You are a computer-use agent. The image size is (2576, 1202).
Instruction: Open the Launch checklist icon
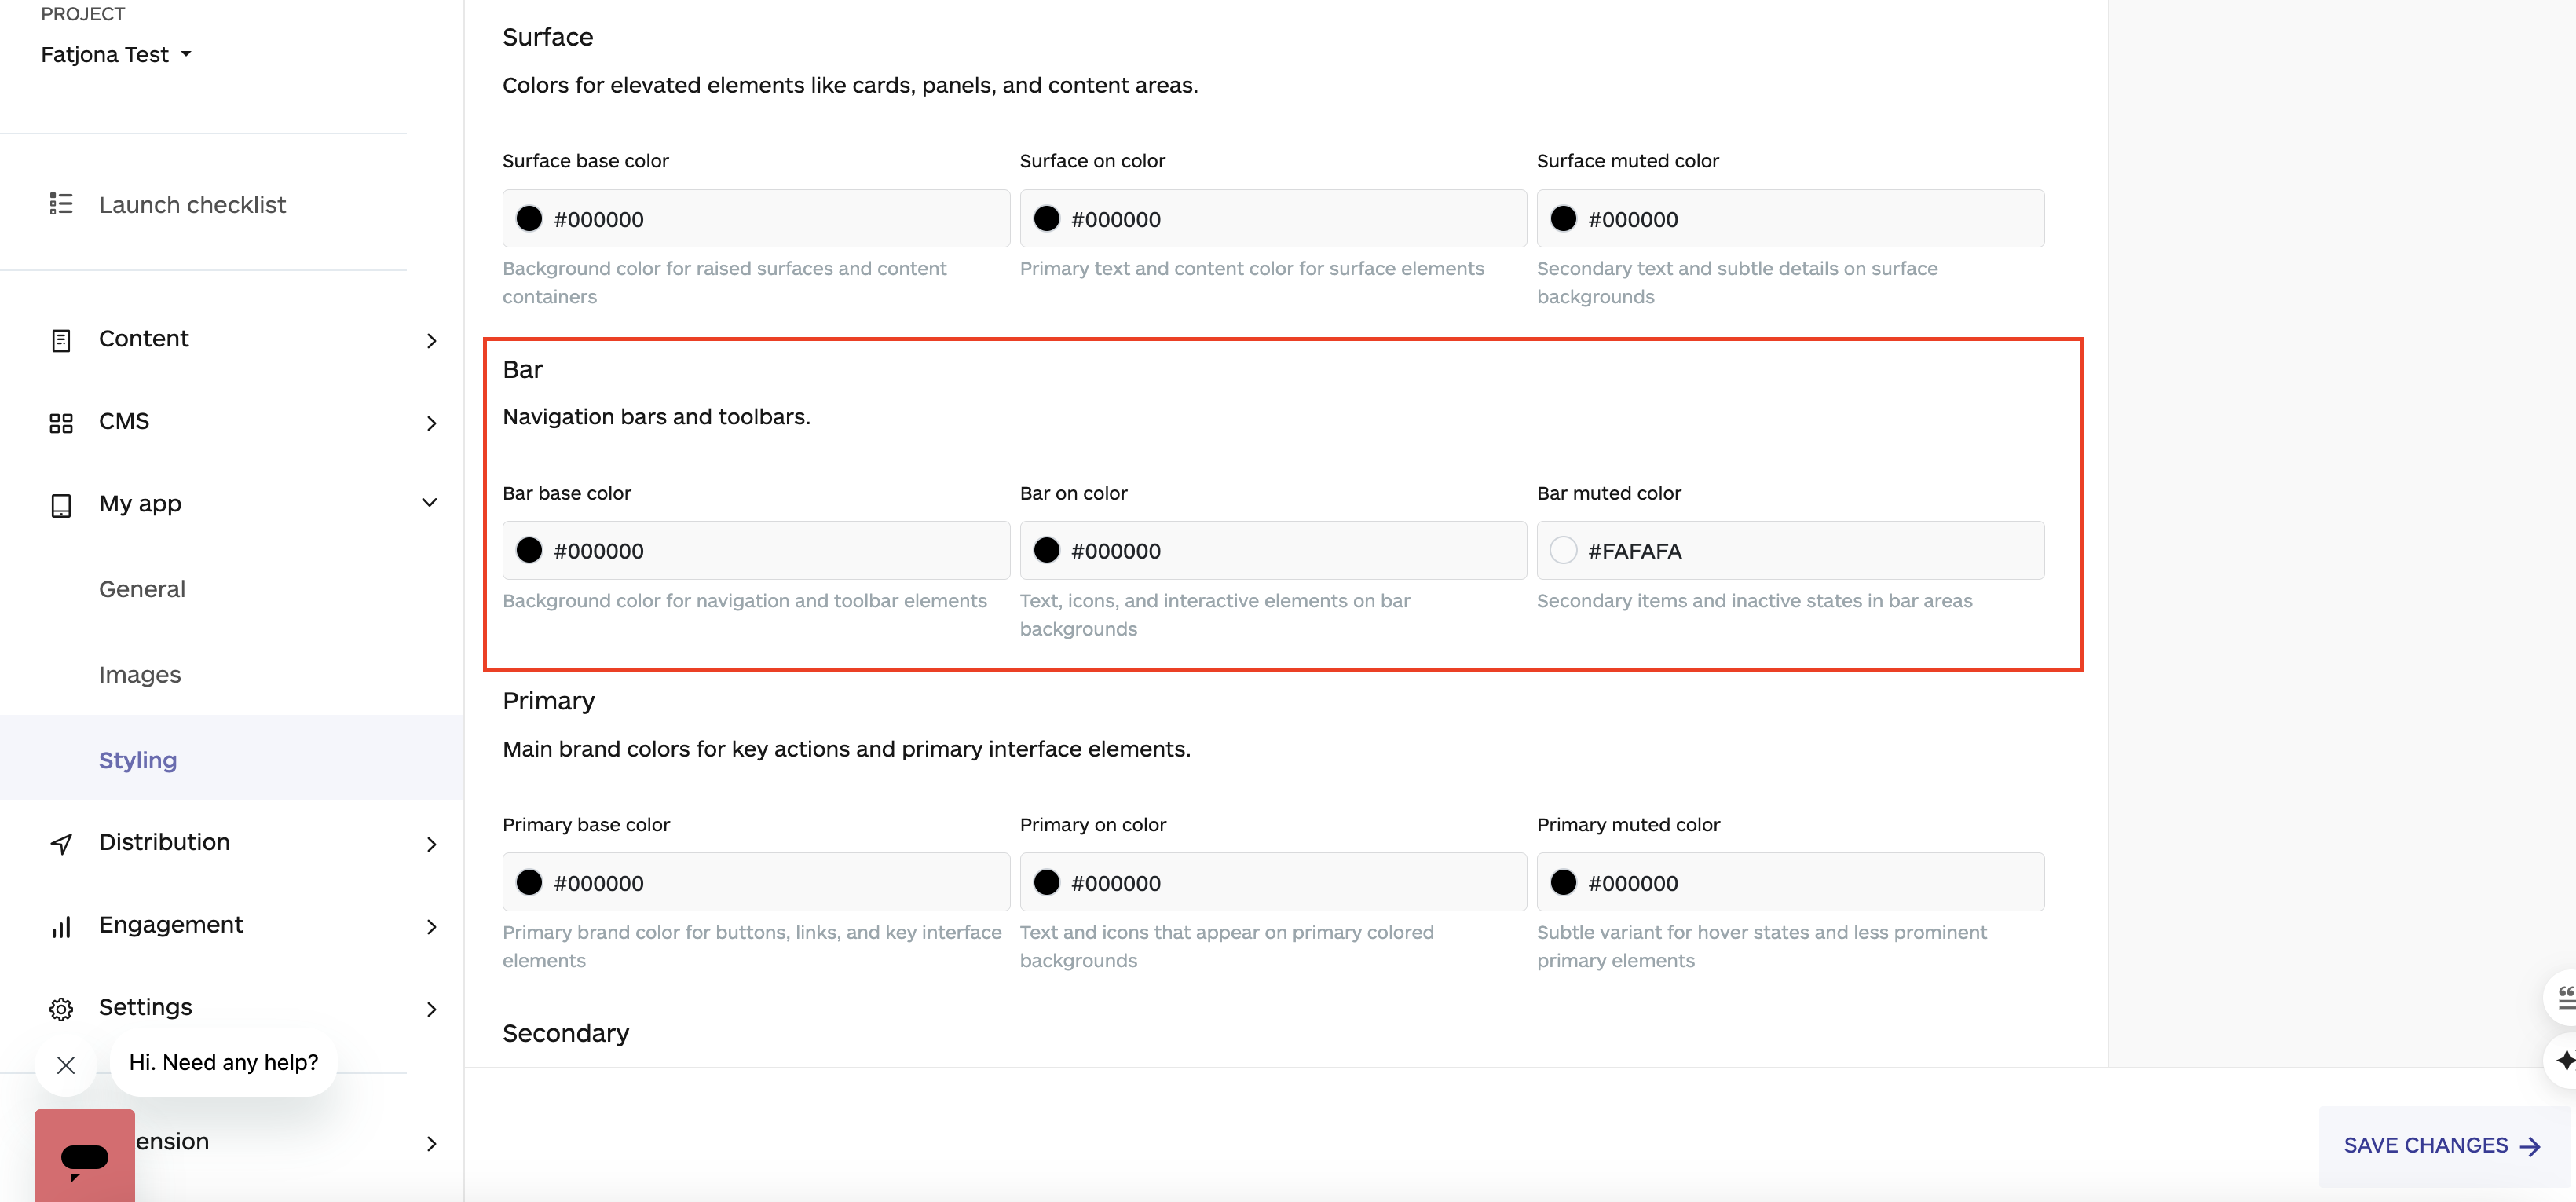pos(61,204)
